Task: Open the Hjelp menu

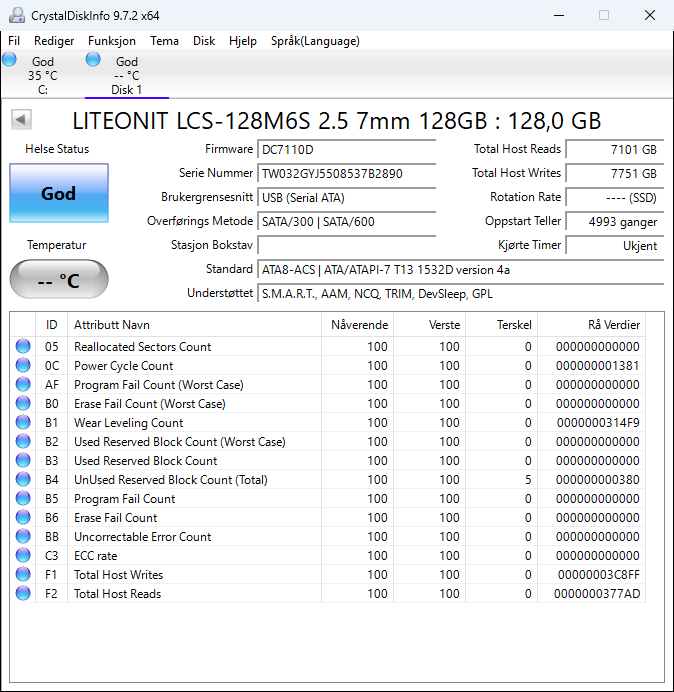Action: pyautogui.click(x=243, y=41)
